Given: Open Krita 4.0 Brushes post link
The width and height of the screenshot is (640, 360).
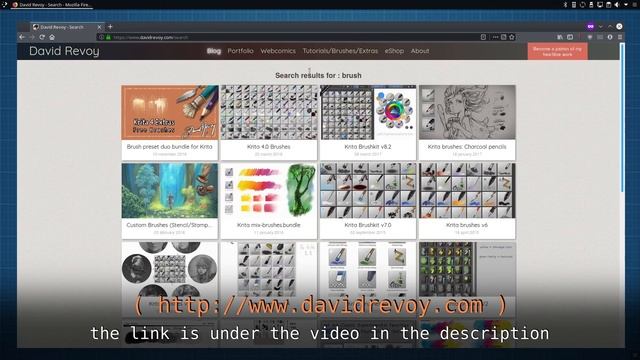Looking at the screenshot, I should click(269, 147).
